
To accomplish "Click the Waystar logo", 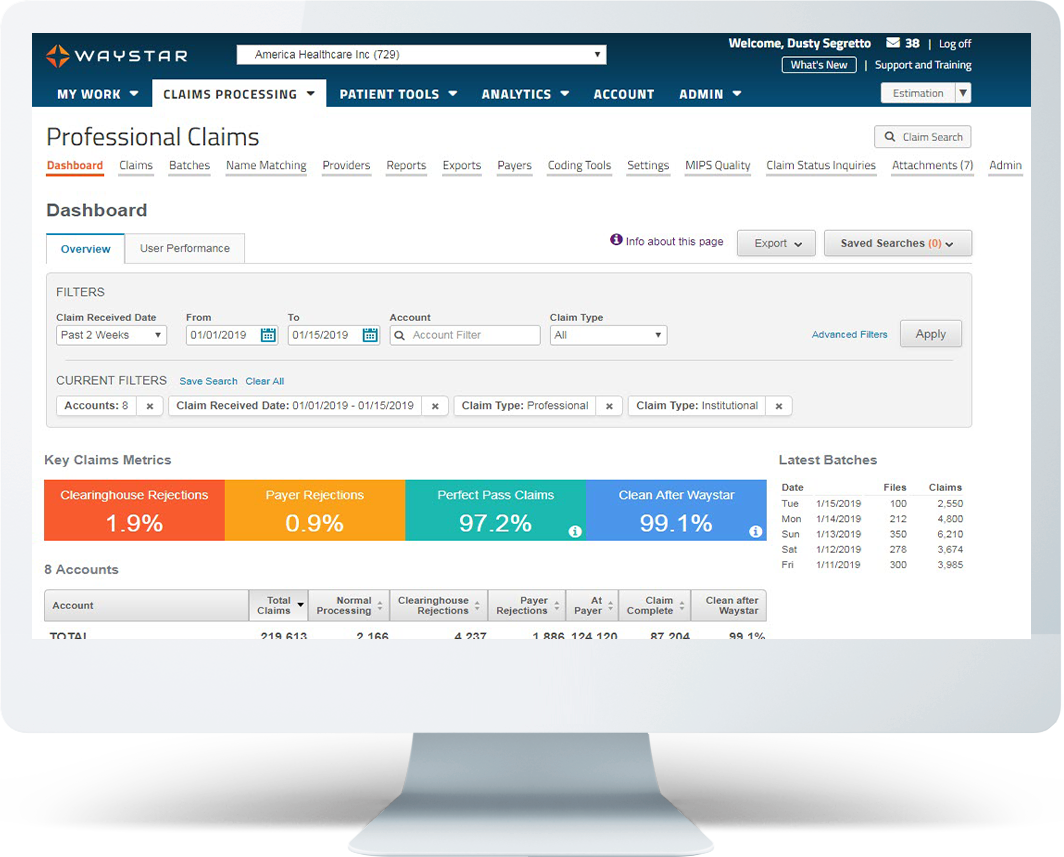I will pos(117,56).
